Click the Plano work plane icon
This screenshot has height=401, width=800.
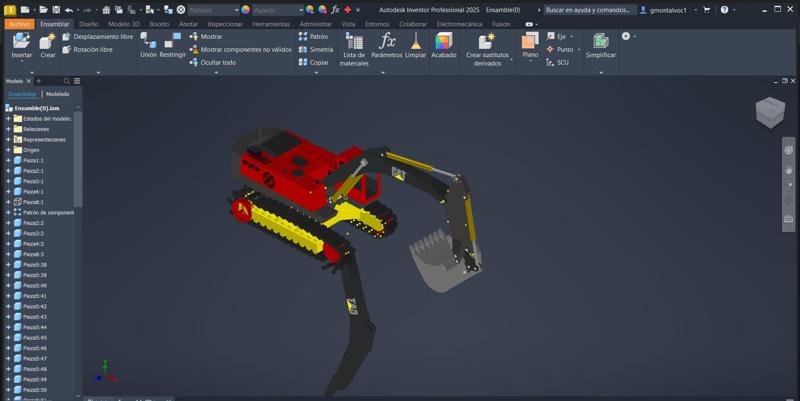click(x=530, y=45)
